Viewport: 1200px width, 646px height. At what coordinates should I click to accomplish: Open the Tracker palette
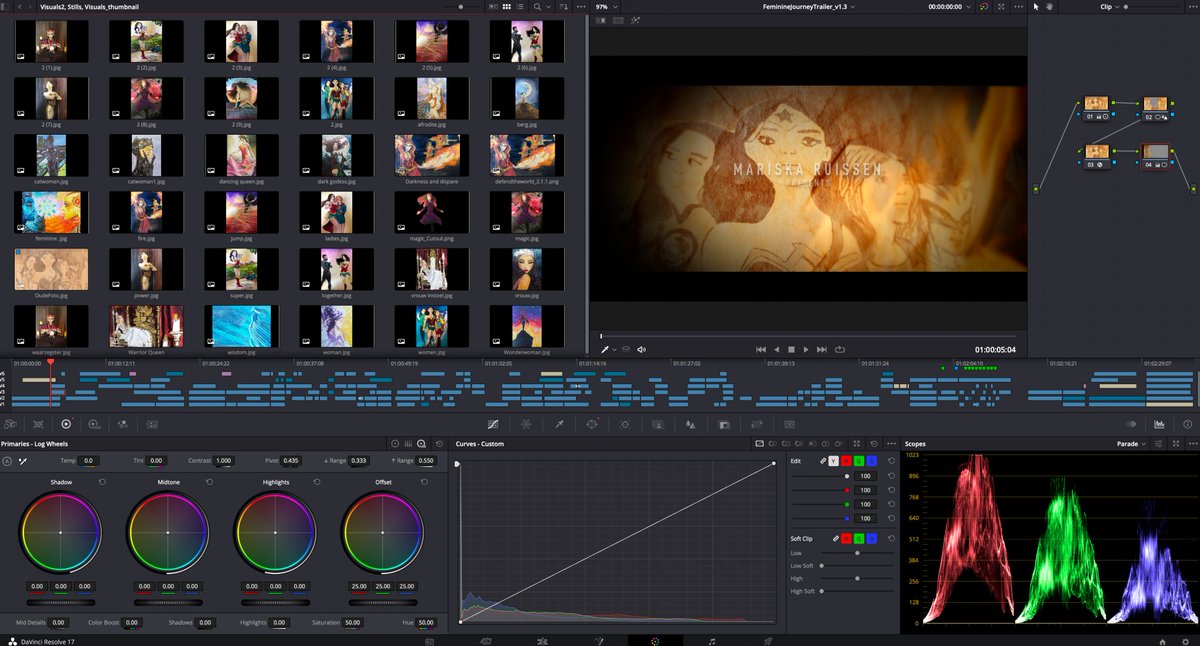(625, 424)
